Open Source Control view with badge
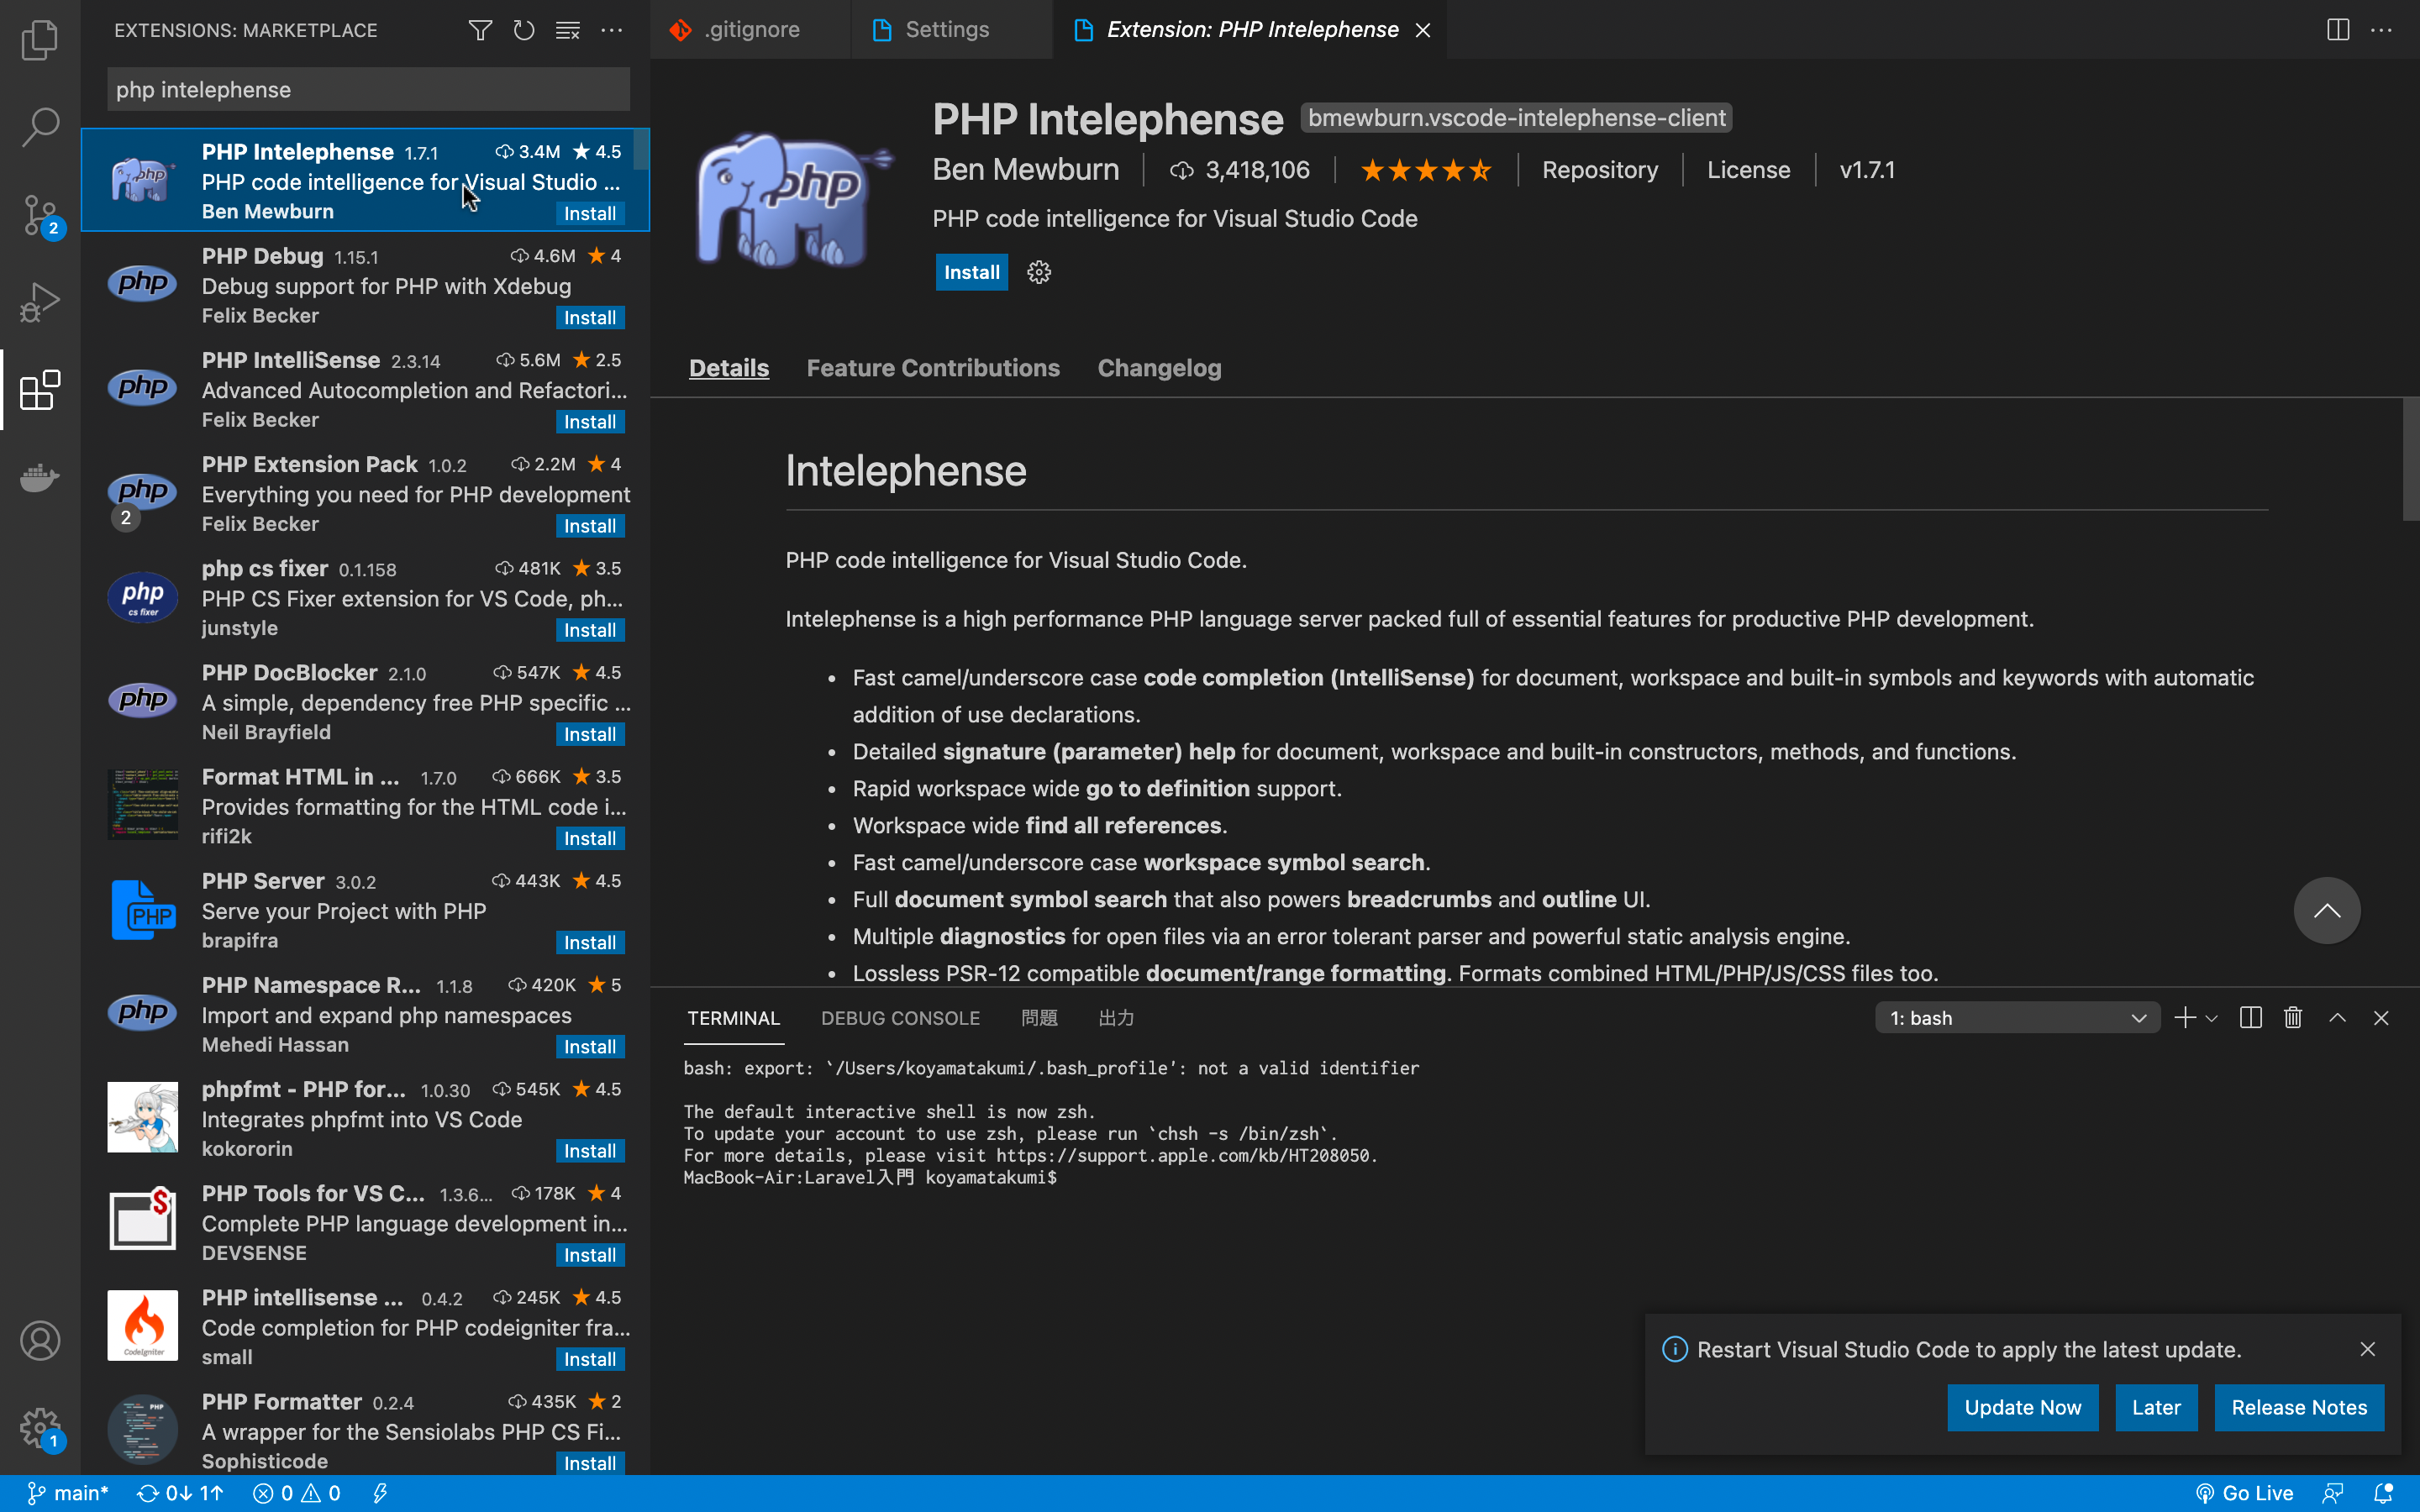 pyautogui.click(x=40, y=214)
